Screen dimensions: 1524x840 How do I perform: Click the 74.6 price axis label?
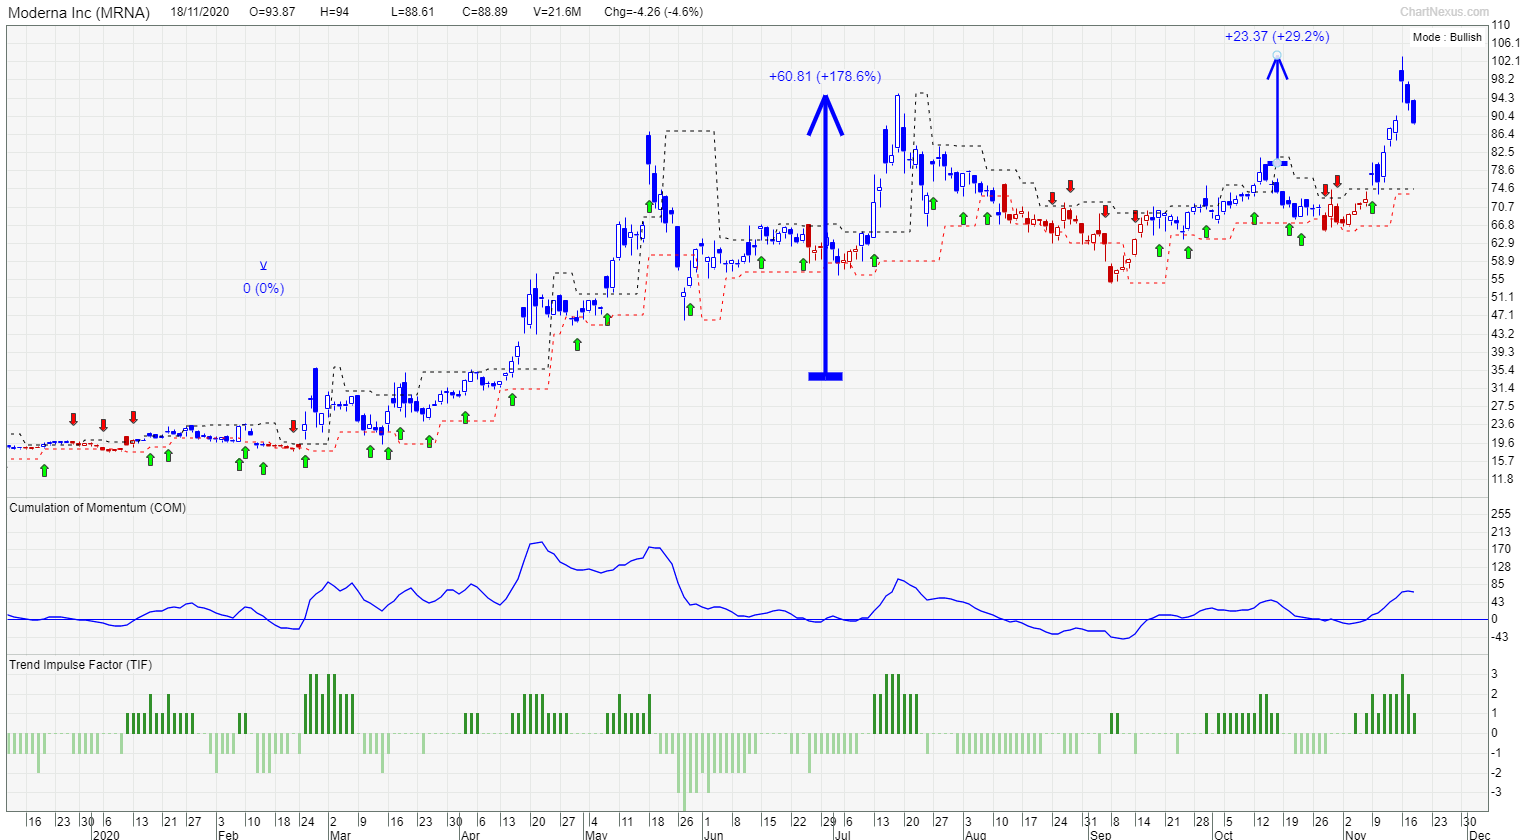click(1503, 188)
